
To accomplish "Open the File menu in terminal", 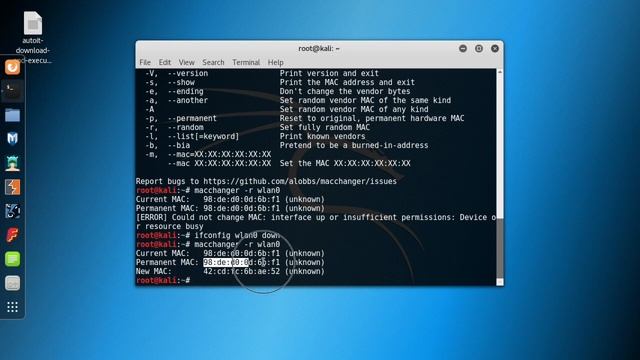I will [x=145, y=62].
